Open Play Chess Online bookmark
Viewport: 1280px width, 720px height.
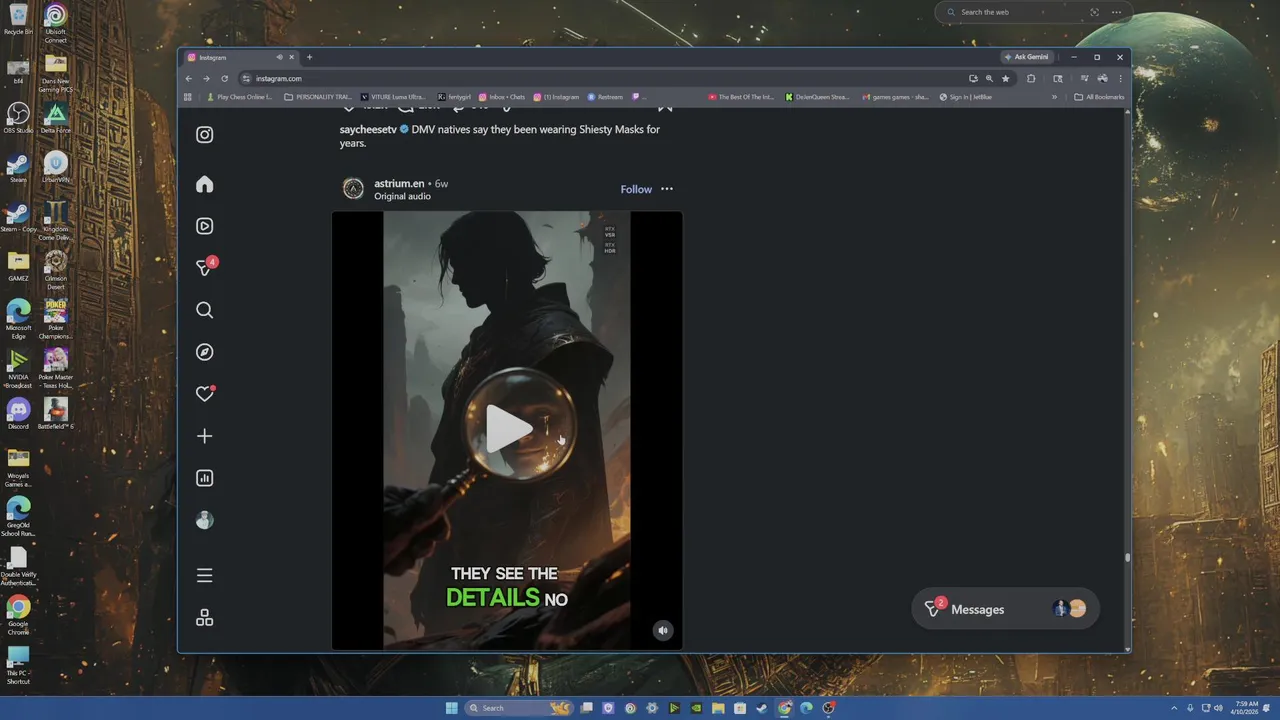(x=239, y=97)
